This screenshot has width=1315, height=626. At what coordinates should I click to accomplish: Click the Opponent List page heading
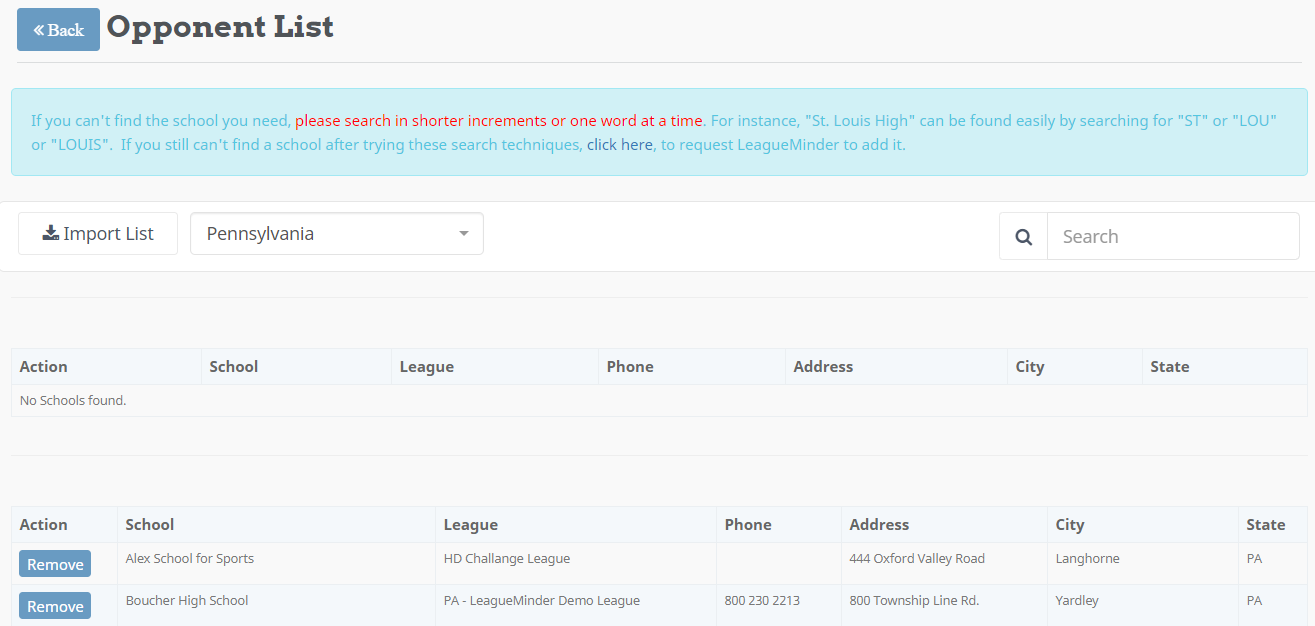pos(220,27)
